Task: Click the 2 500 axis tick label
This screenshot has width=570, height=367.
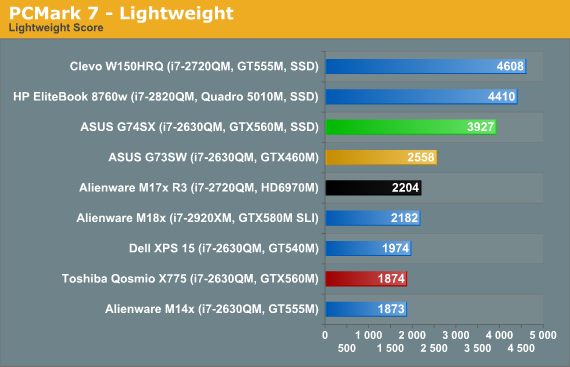Action: coord(434,348)
